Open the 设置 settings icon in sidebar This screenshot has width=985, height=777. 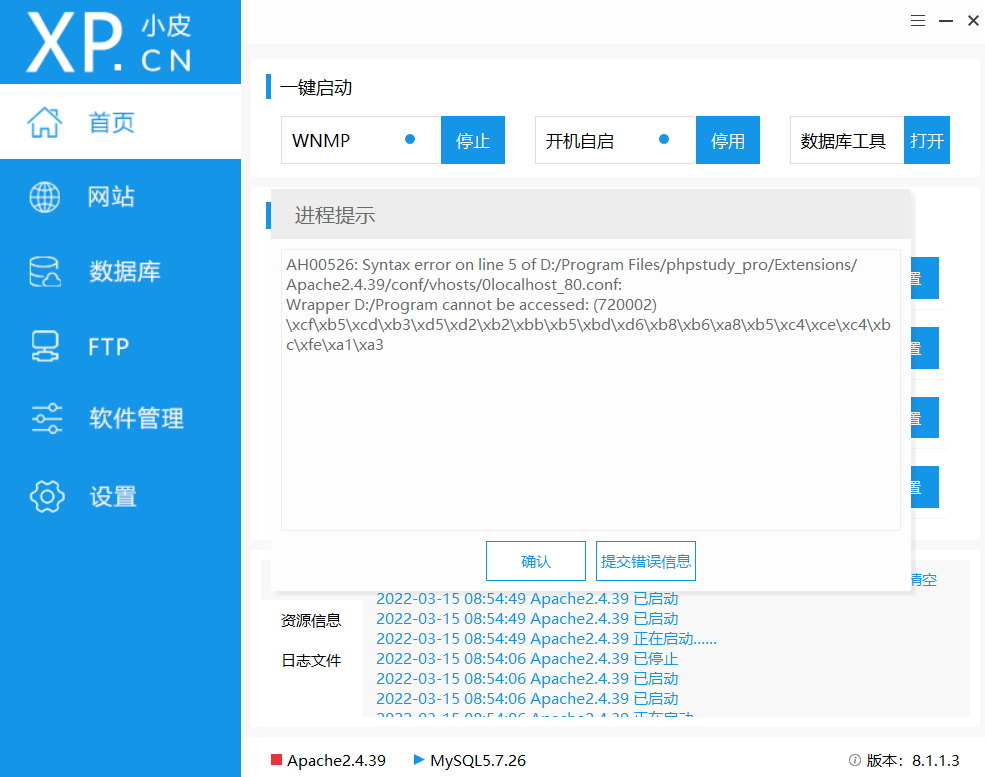point(46,496)
